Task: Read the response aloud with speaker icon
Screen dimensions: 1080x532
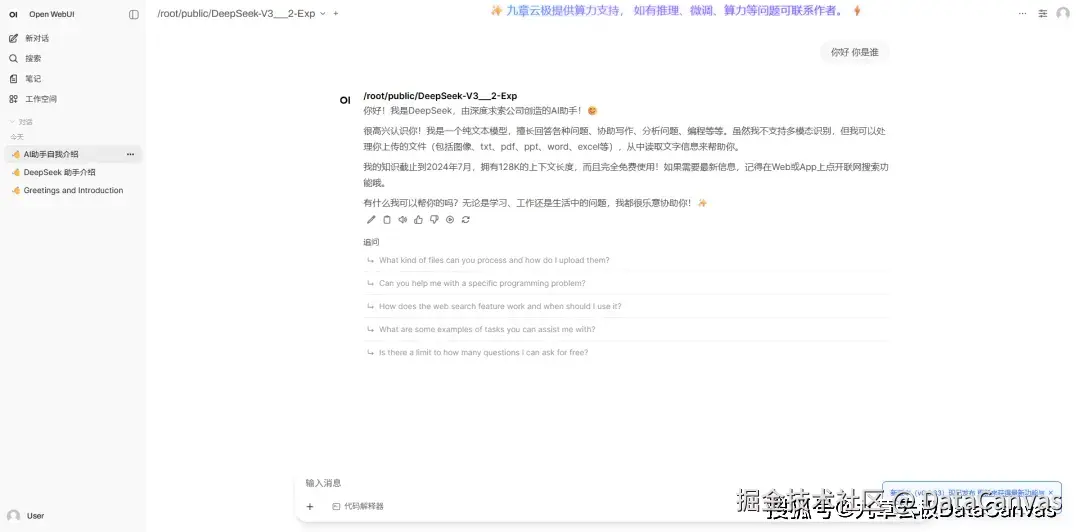Action: [x=402, y=220]
